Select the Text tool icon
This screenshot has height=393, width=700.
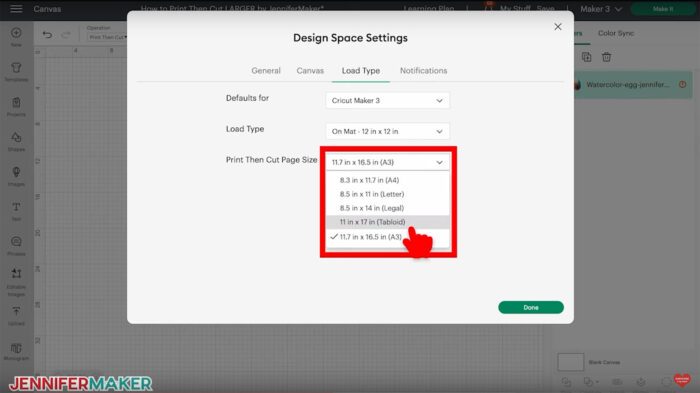coord(16,207)
